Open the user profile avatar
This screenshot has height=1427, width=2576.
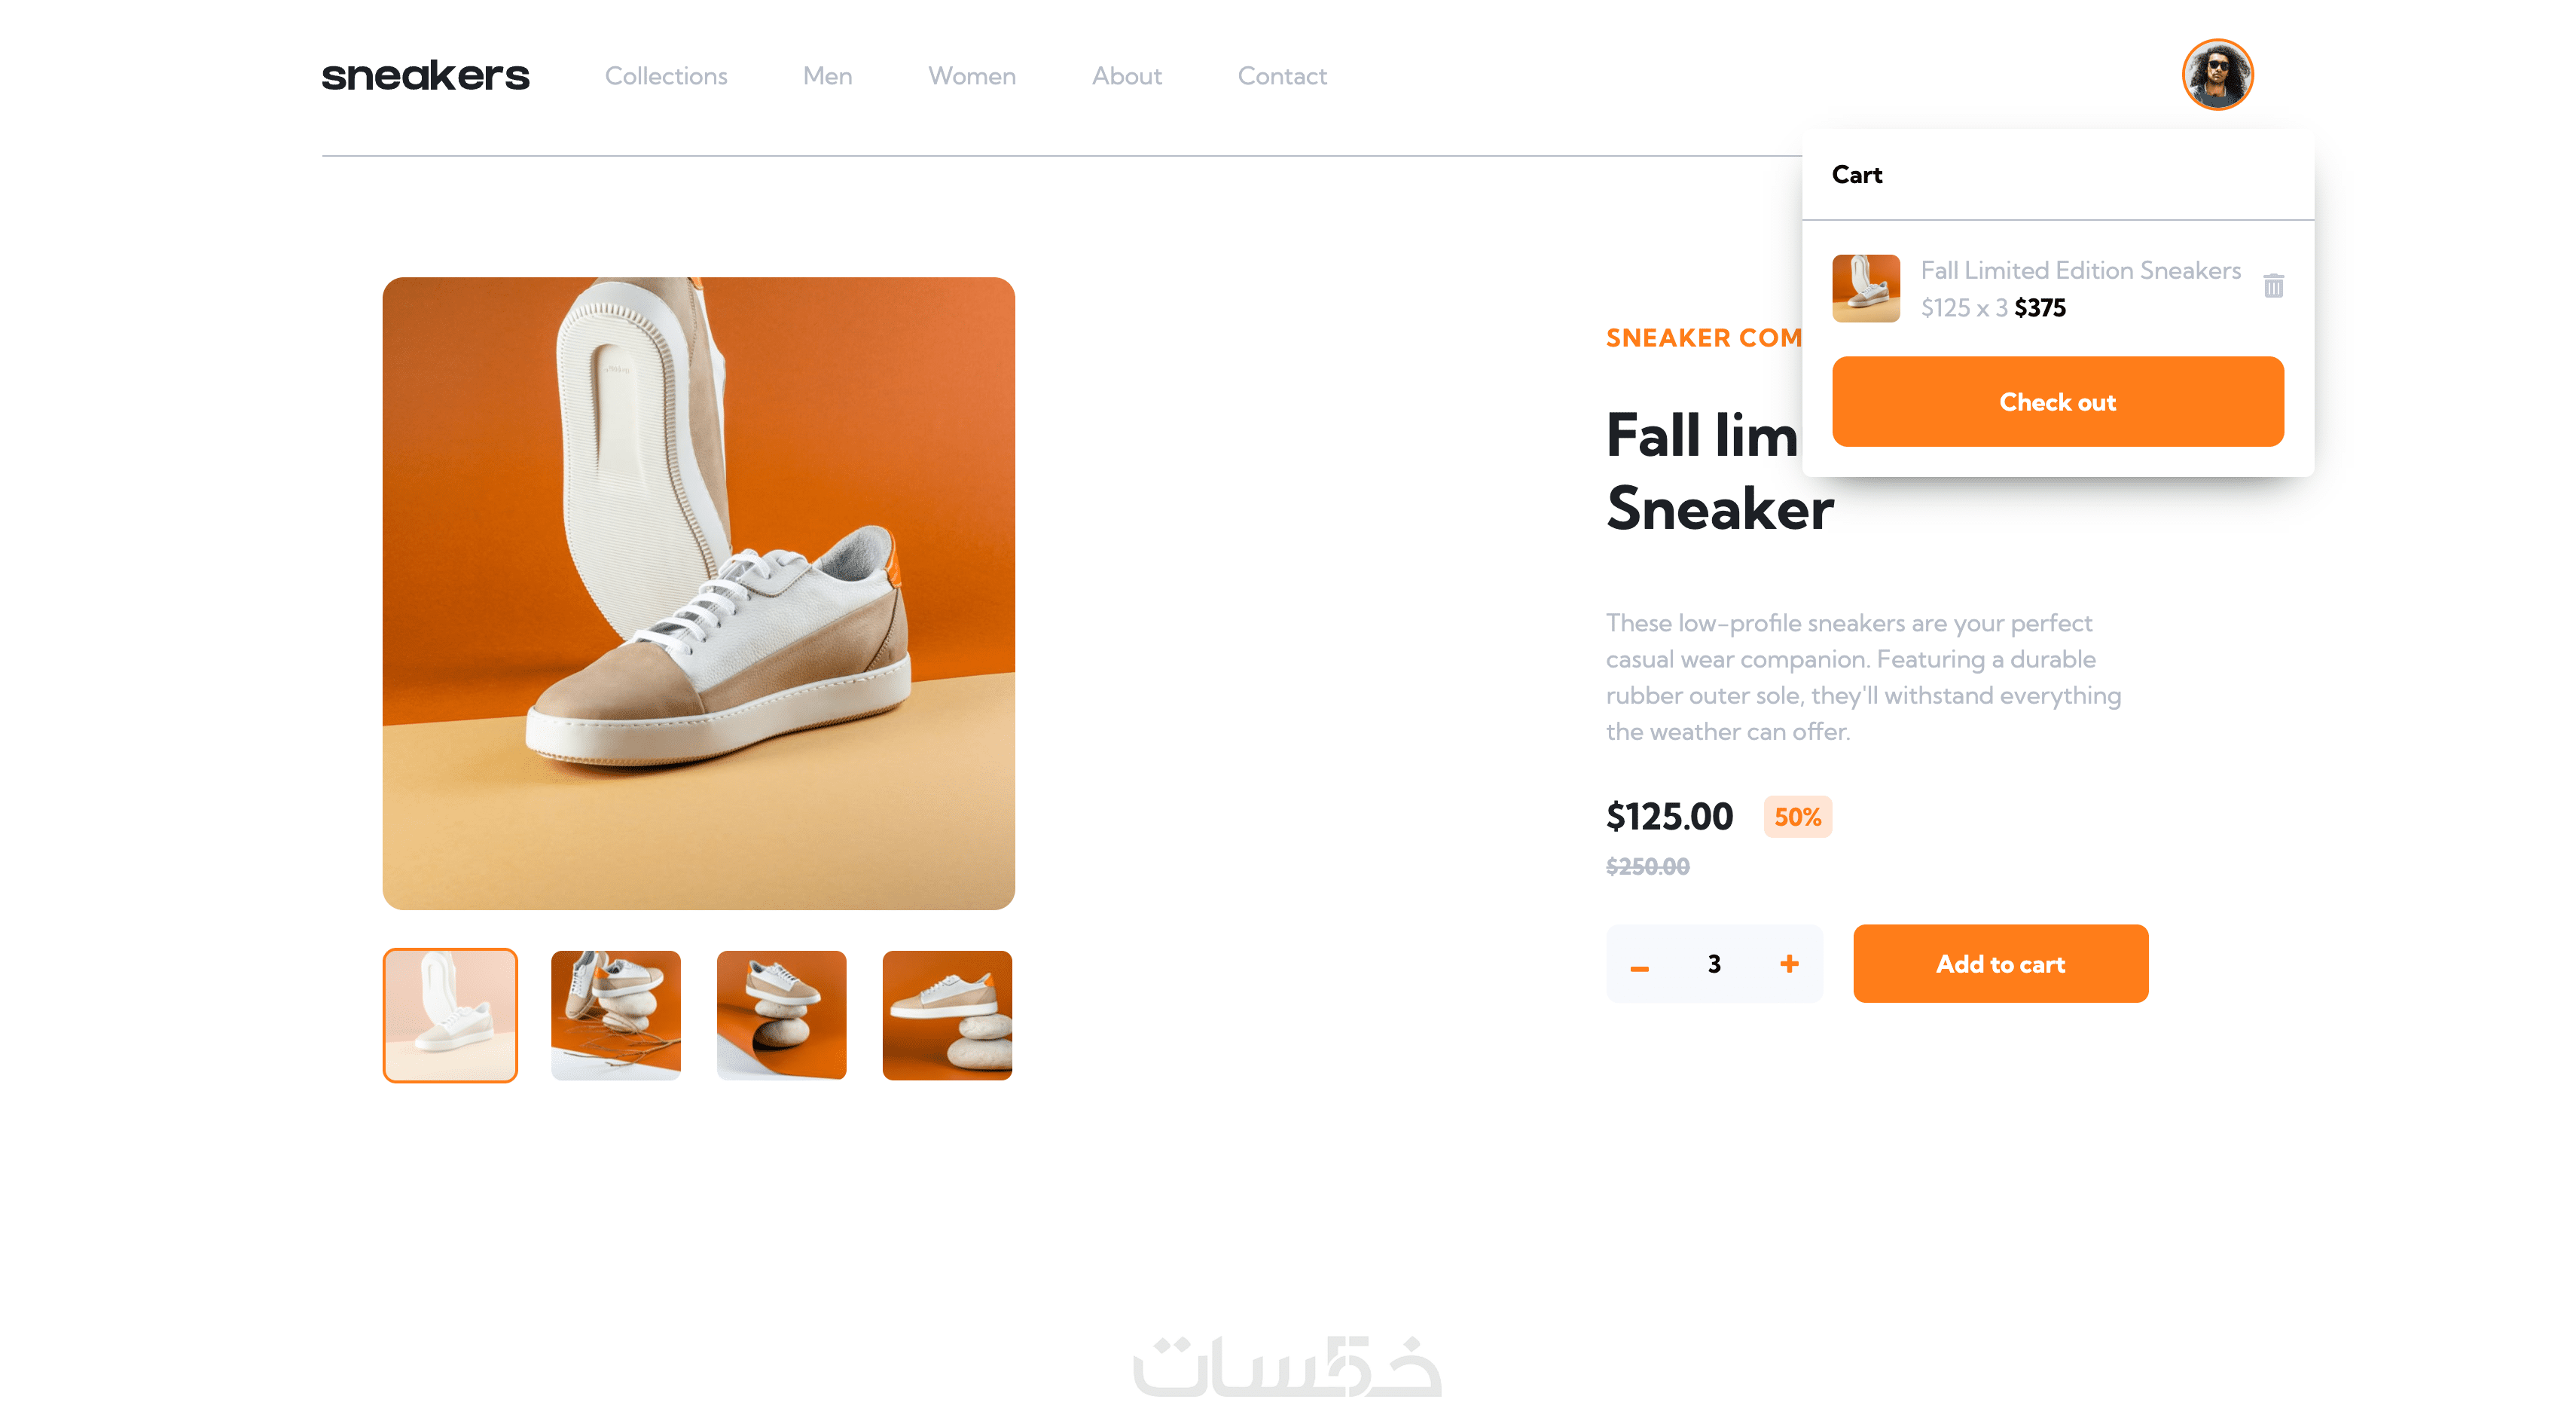tap(2217, 75)
